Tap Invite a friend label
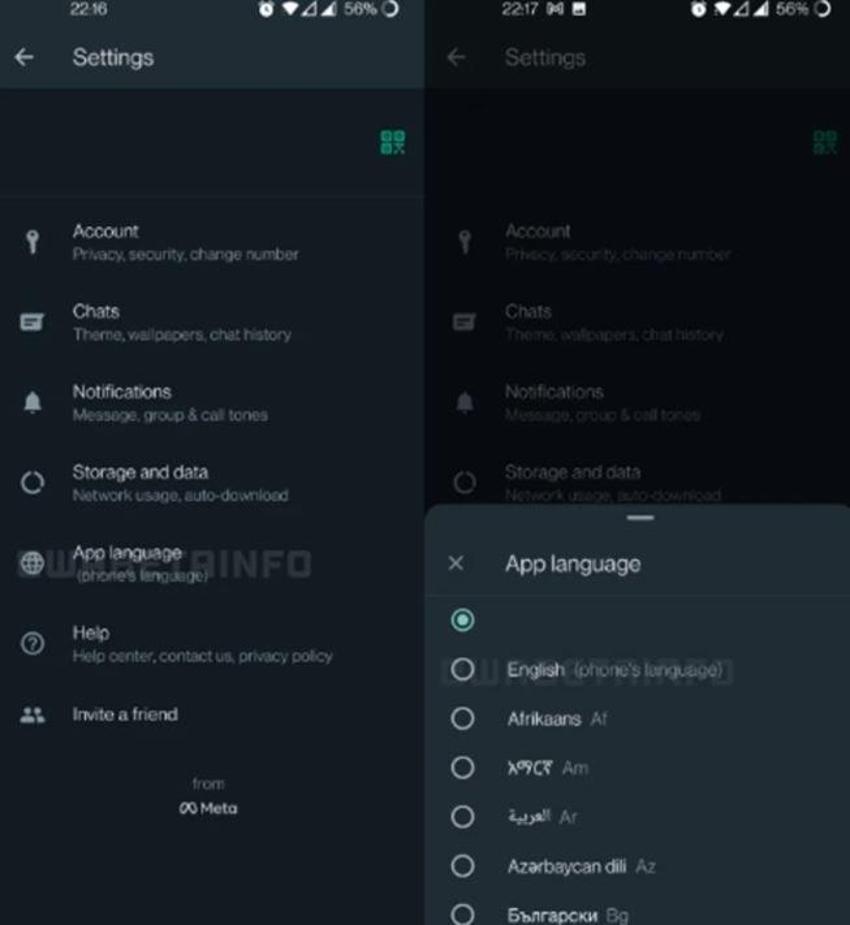The height and width of the screenshot is (925, 850). 125,714
